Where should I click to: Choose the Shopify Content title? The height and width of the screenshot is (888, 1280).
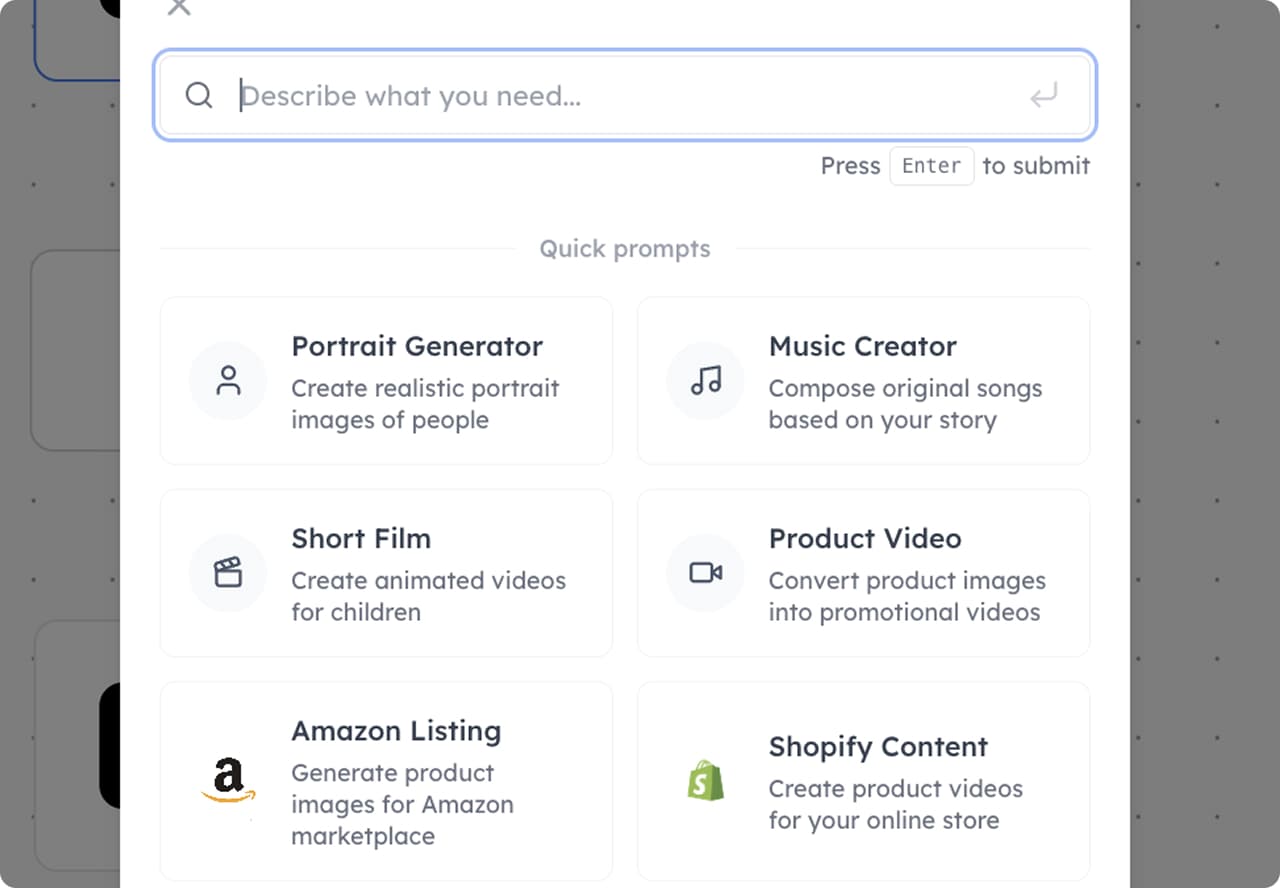[x=878, y=747]
